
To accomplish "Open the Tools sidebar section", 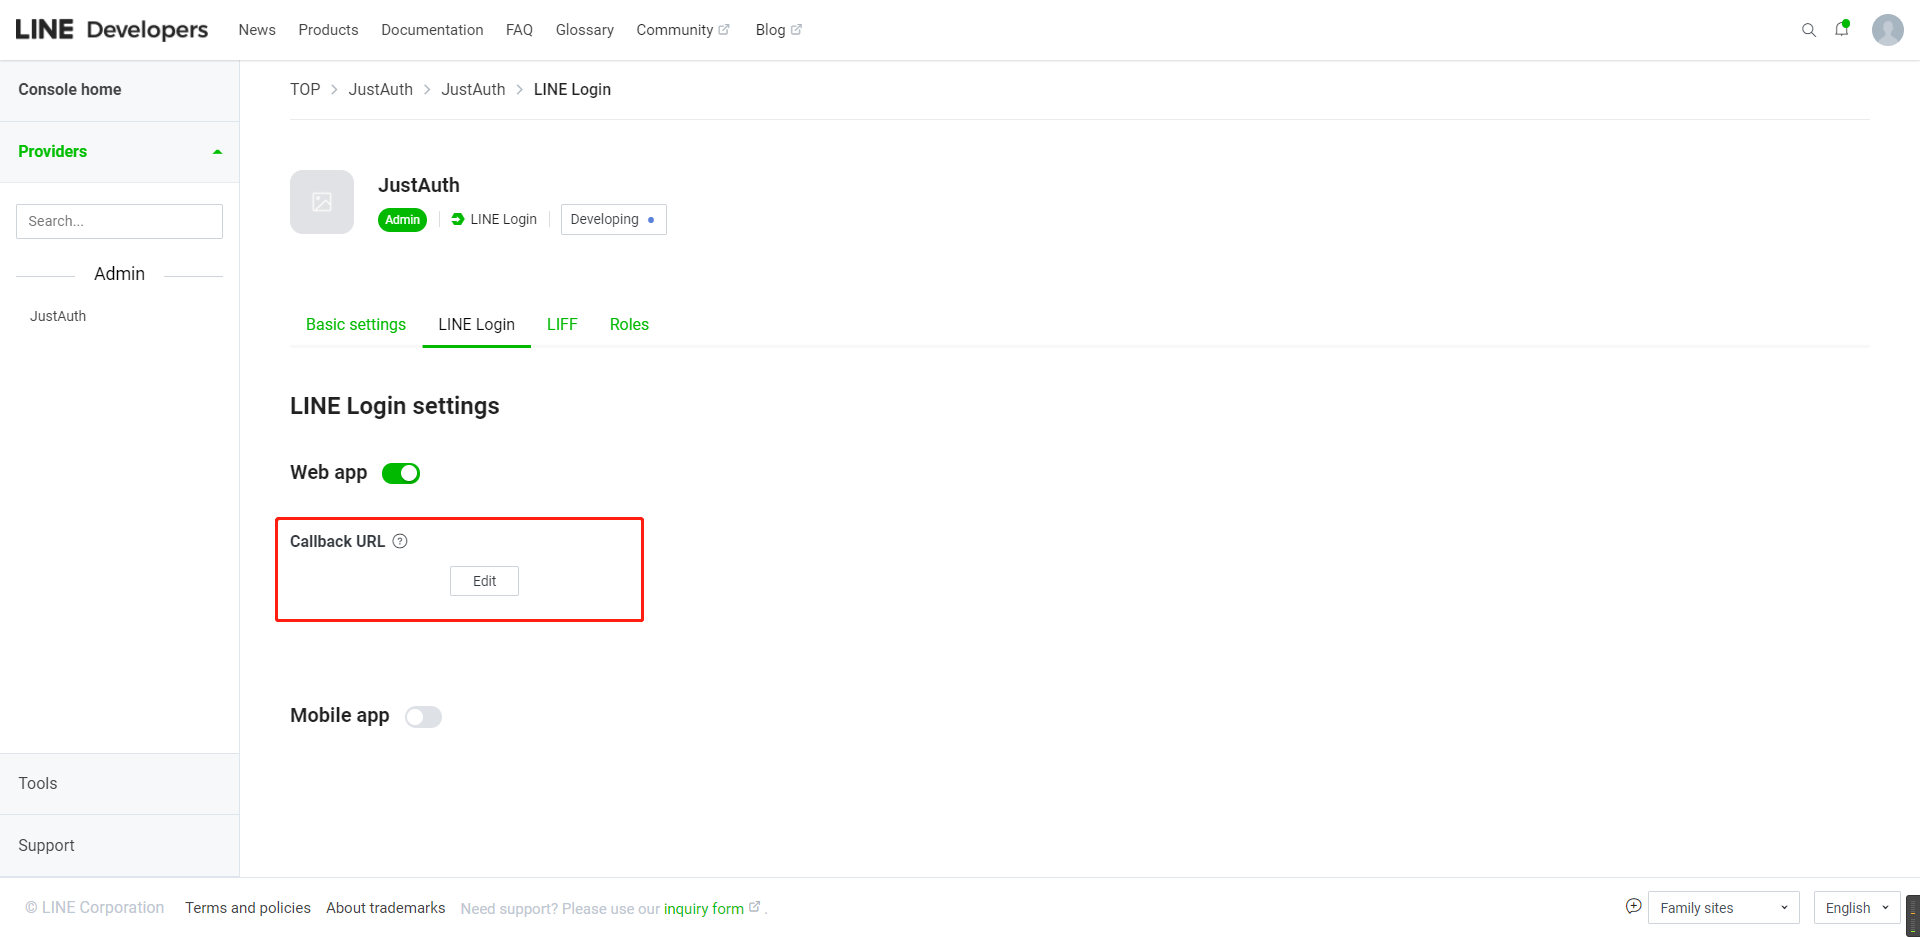I will pos(38,783).
